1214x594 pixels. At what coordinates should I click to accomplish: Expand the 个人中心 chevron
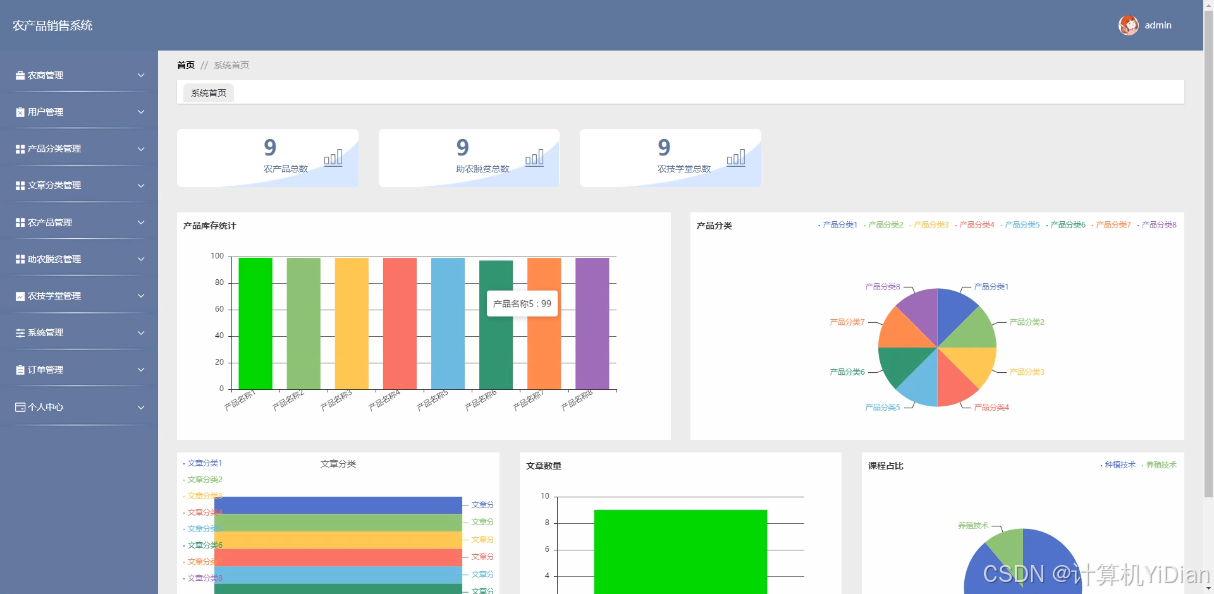(141, 407)
